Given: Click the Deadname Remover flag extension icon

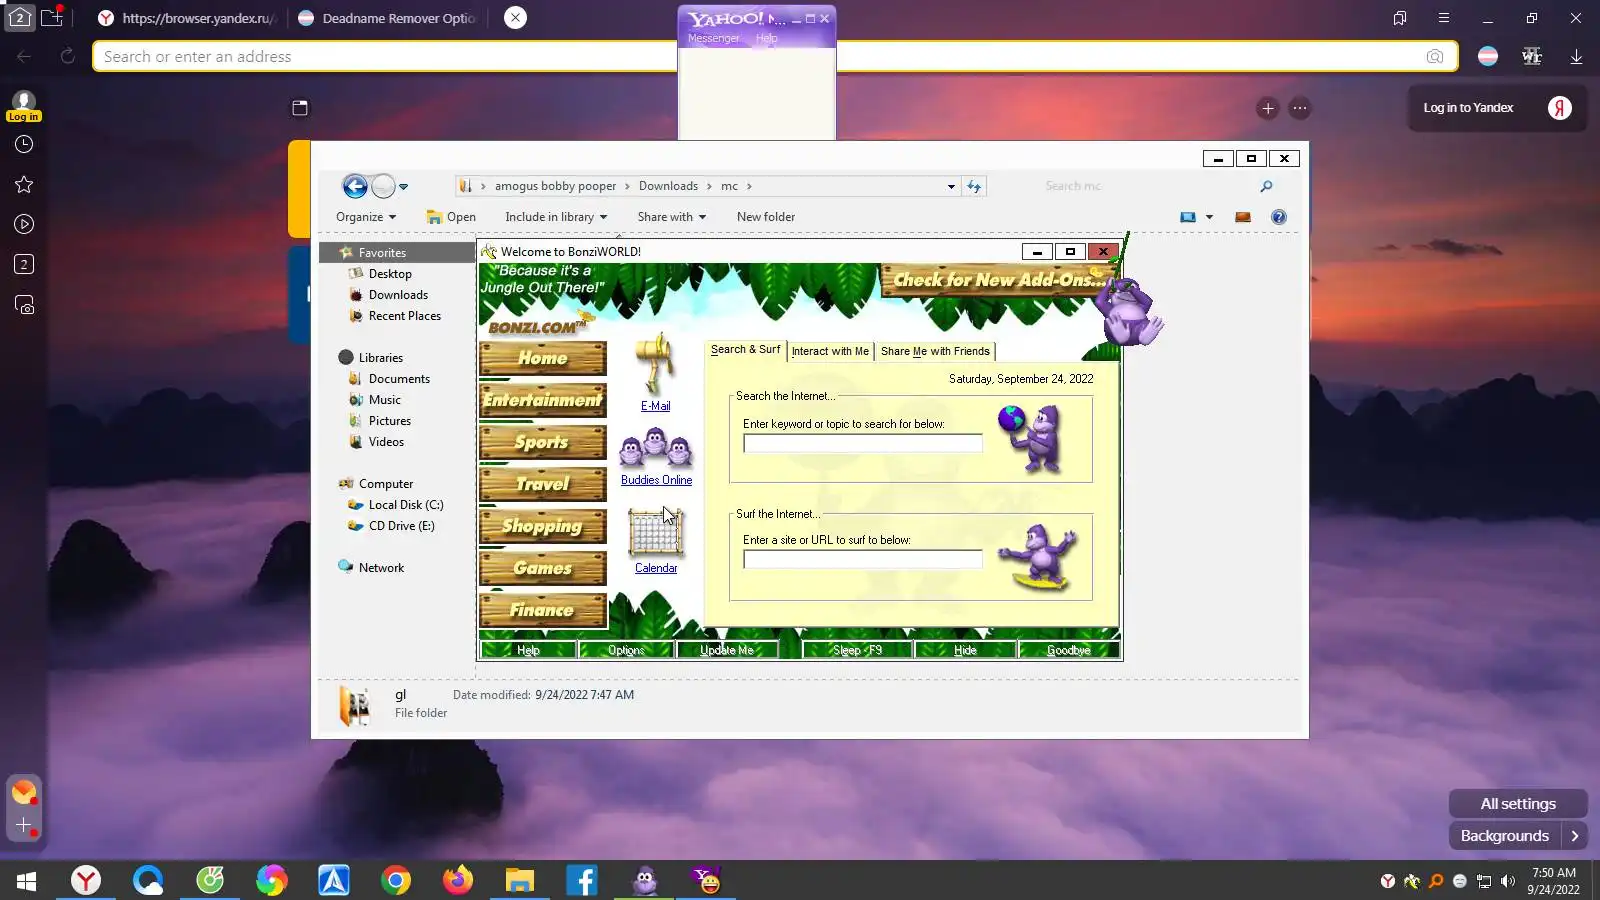Looking at the screenshot, I should coord(1488,57).
